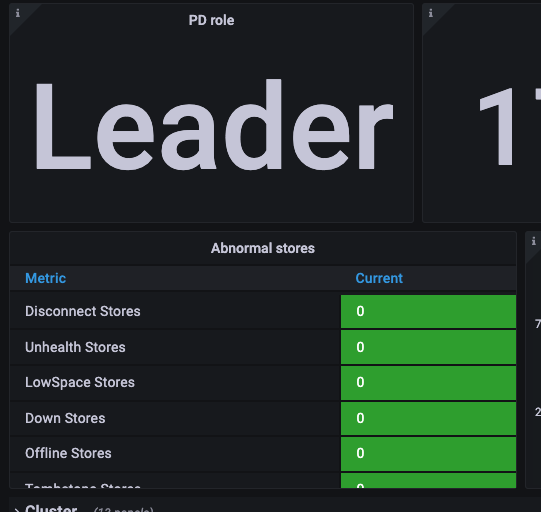Click green value cell for Down Stores
Screen dimensions: 541x512
(428, 418)
